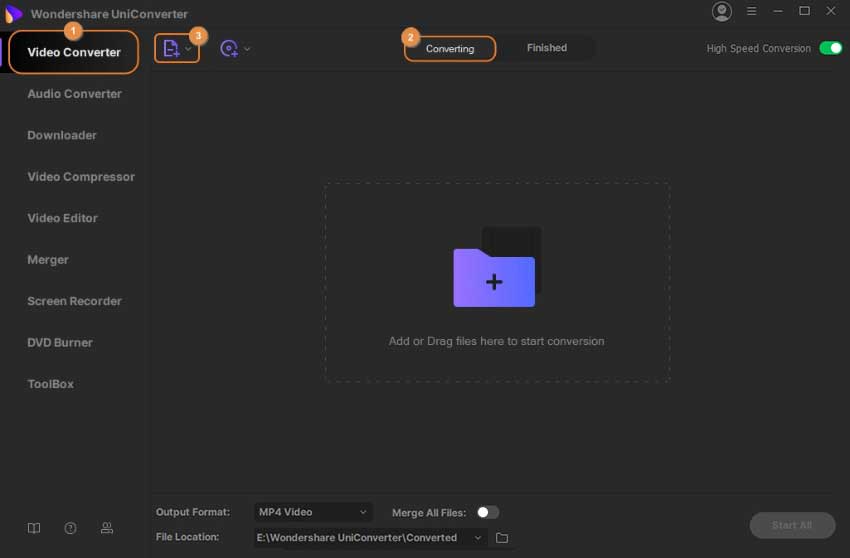Screen dimensions: 850x558
Task: Open the hamburger main menu
Action: point(751,11)
